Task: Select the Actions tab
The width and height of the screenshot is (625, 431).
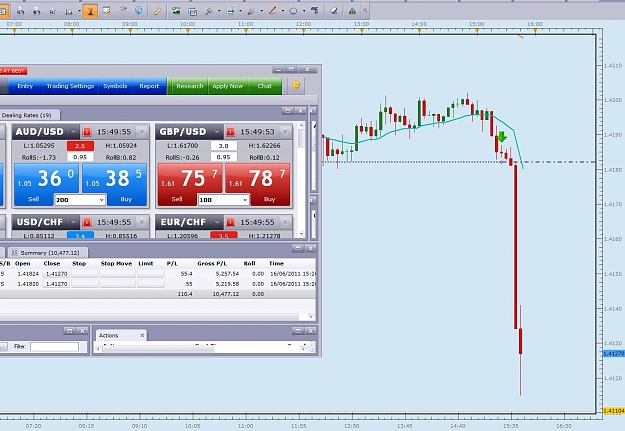Action: pyautogui.click(x=121, y=335)
